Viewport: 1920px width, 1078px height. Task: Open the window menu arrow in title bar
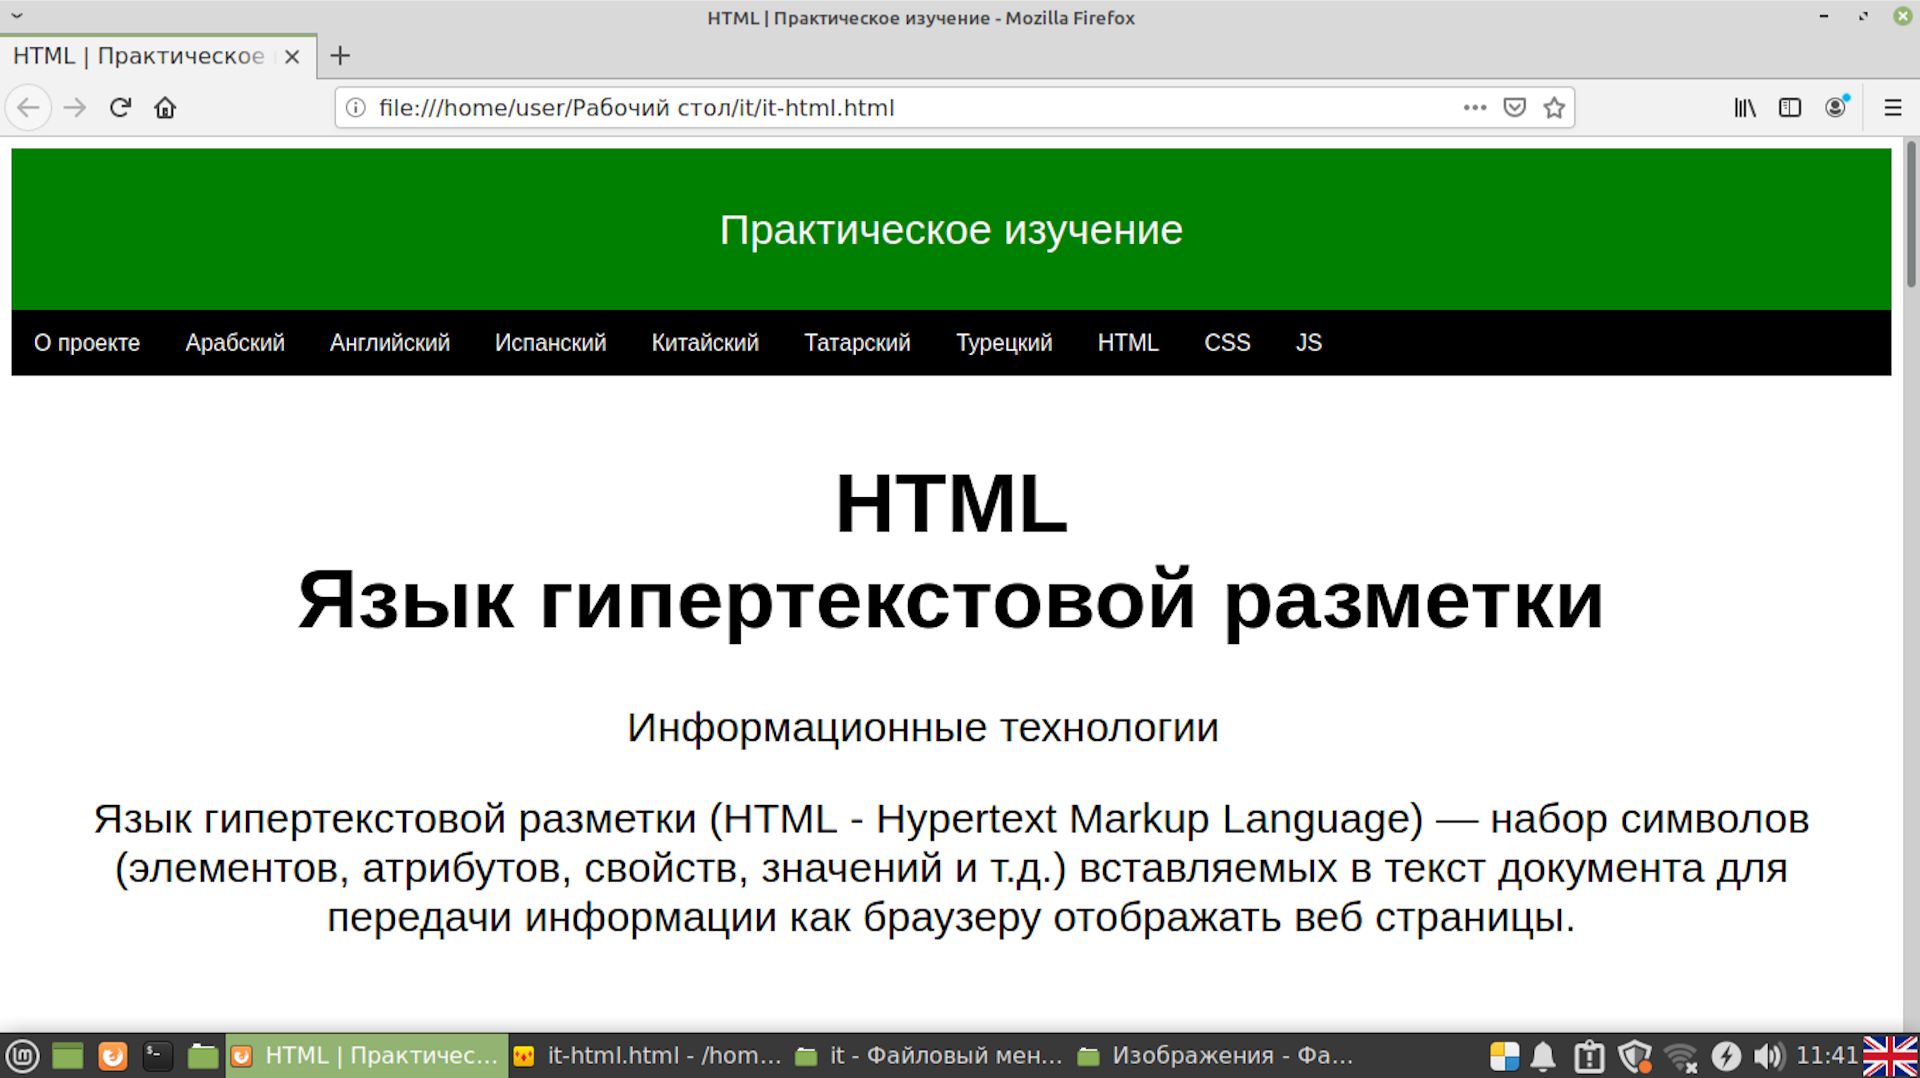coord(17,16)
